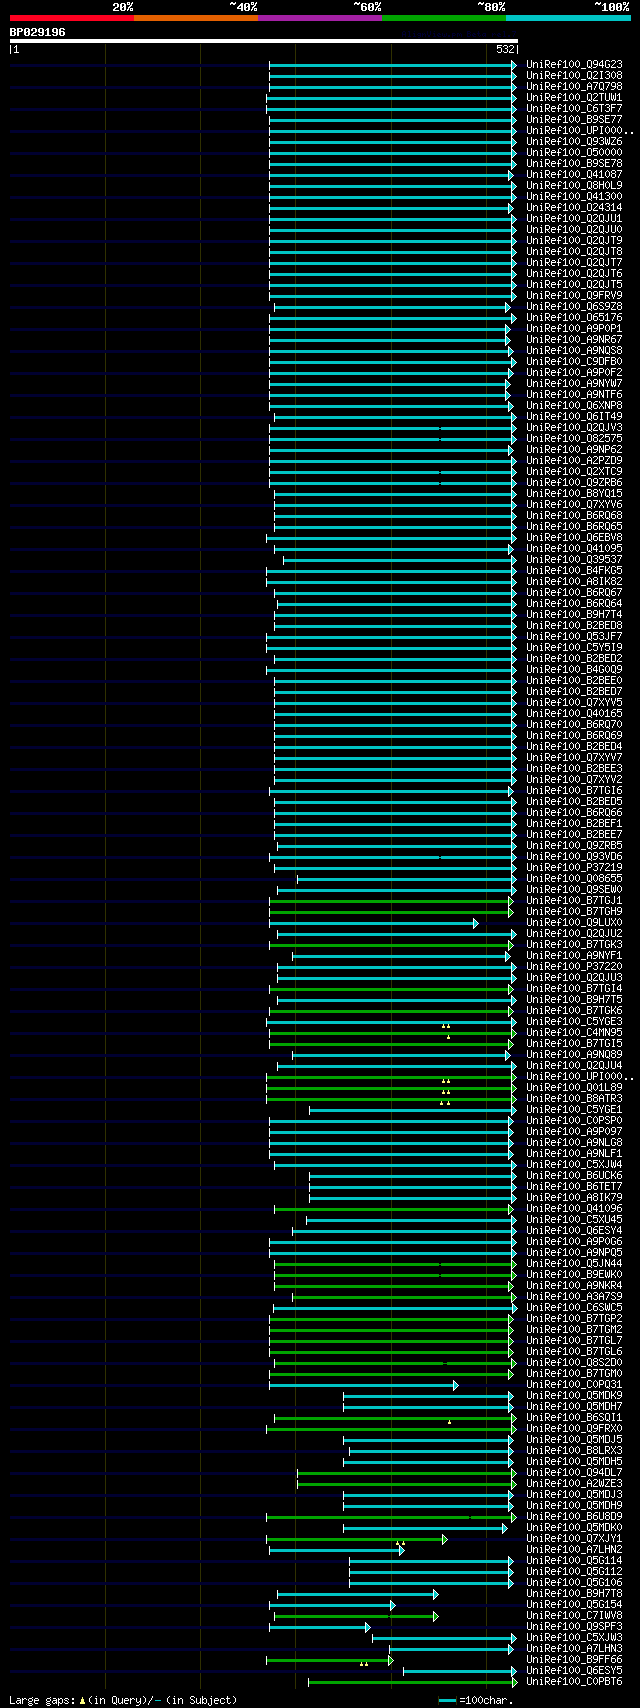Choose hit UniRef100_B4G0Q9
The image size is (640, 1708).
[x=574, y=669]
